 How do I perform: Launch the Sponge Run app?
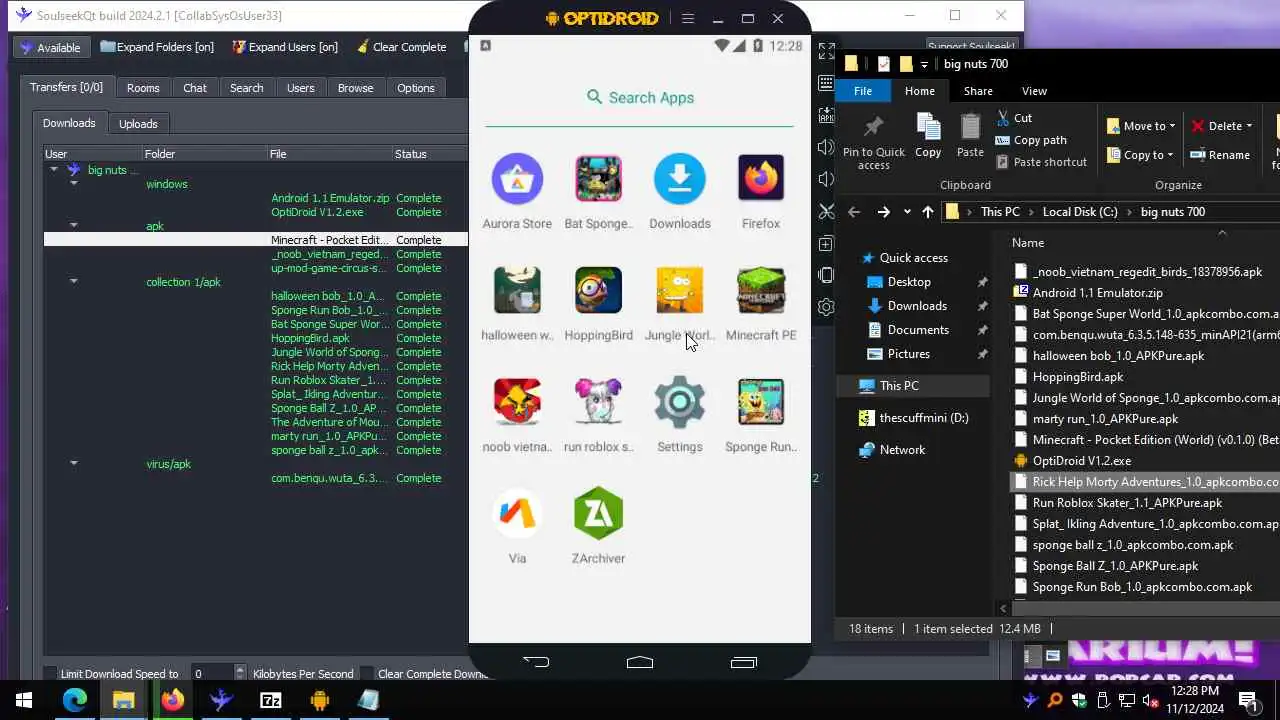click(761, 402)
